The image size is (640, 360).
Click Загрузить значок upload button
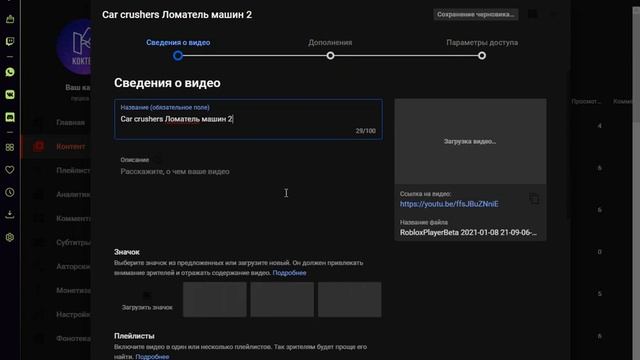click(x=147, y=300)
